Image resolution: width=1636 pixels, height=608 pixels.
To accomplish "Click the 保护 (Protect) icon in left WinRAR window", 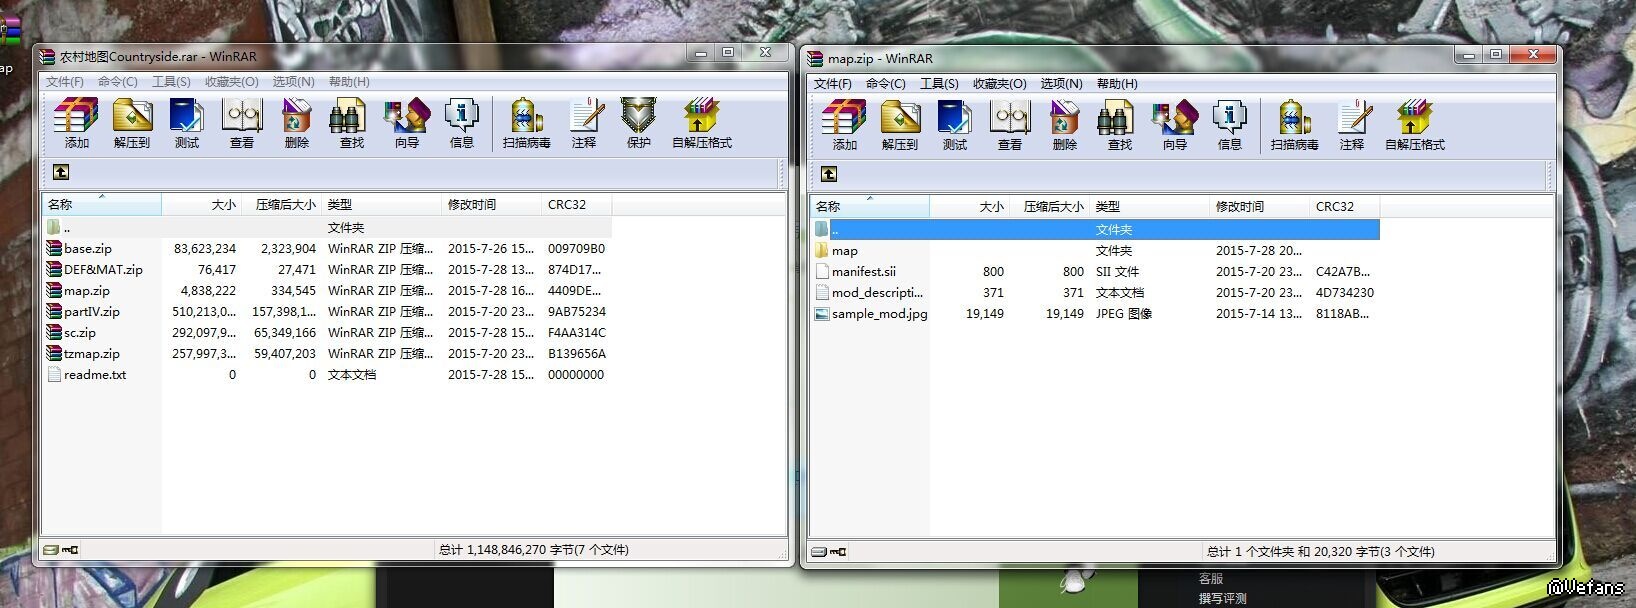I will click(638, 123).
